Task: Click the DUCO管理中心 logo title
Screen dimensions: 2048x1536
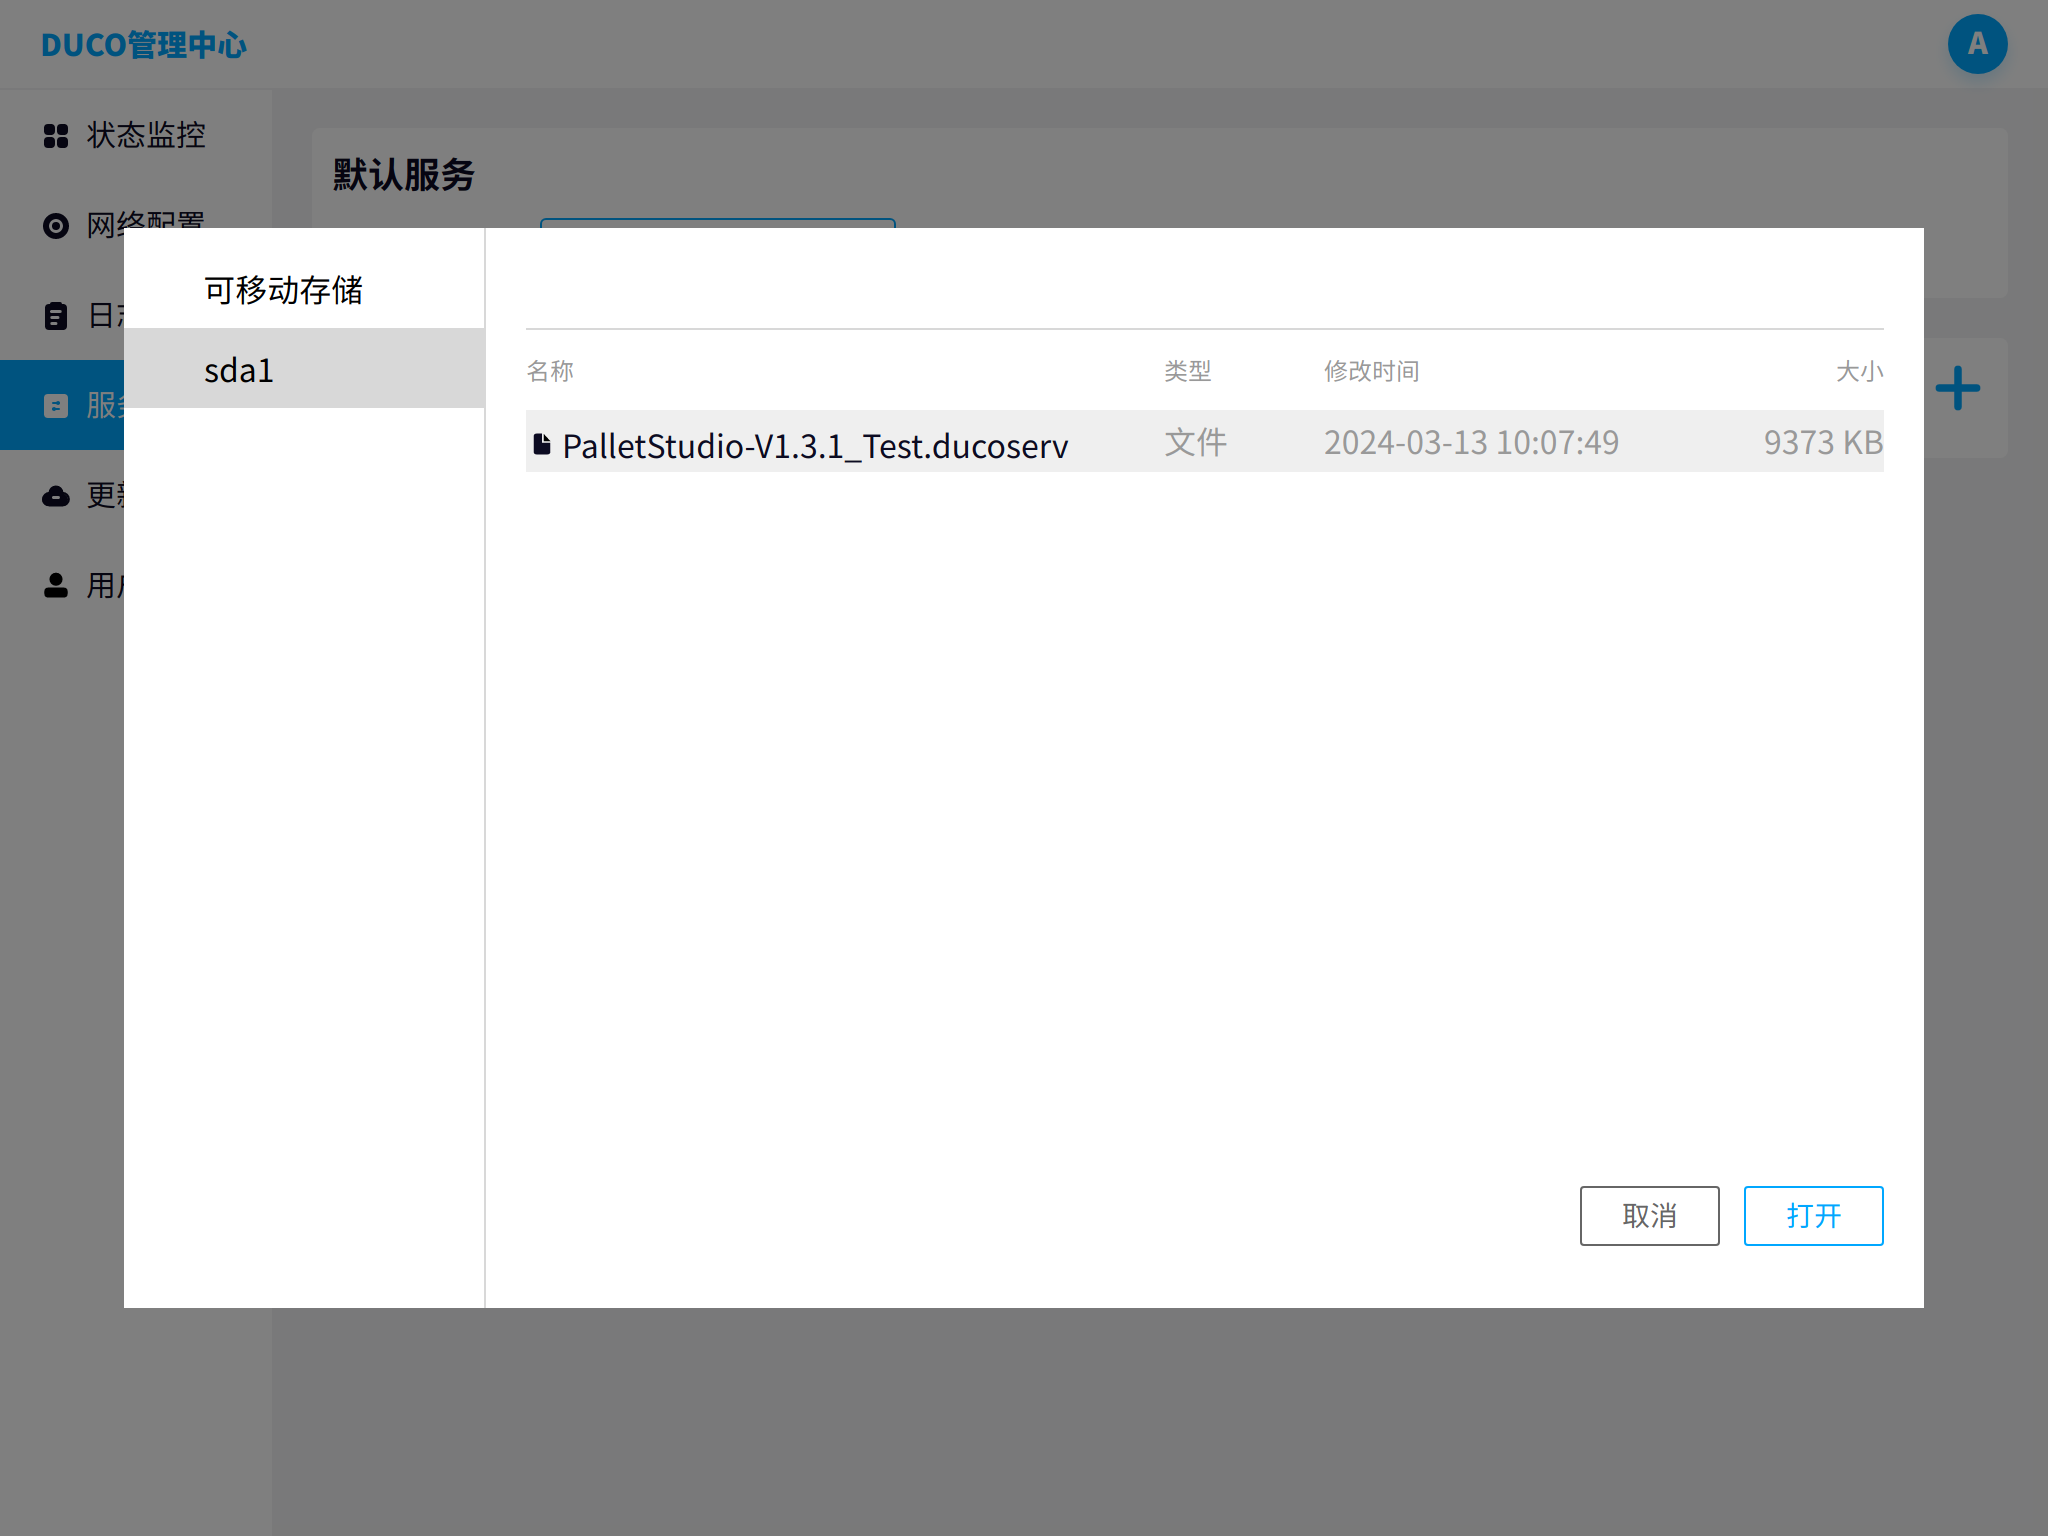Action: tap(144, 45)
